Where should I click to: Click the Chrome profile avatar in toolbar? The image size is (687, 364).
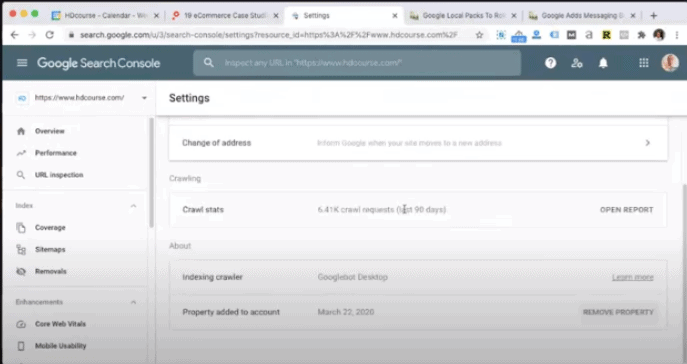coord(659,35)
